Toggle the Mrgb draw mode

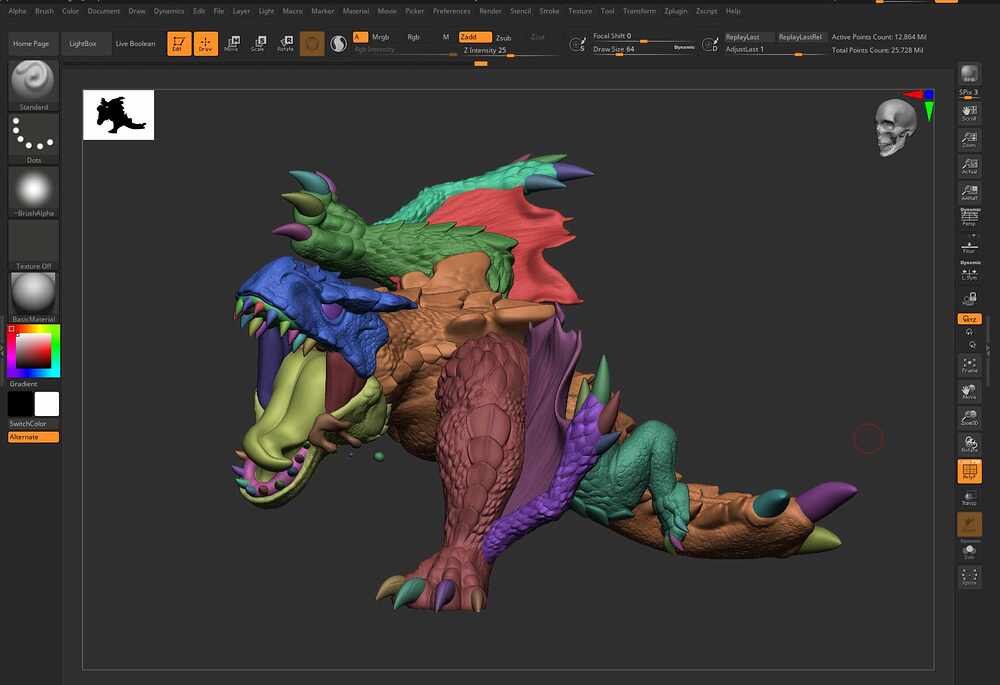coord(381,37)
